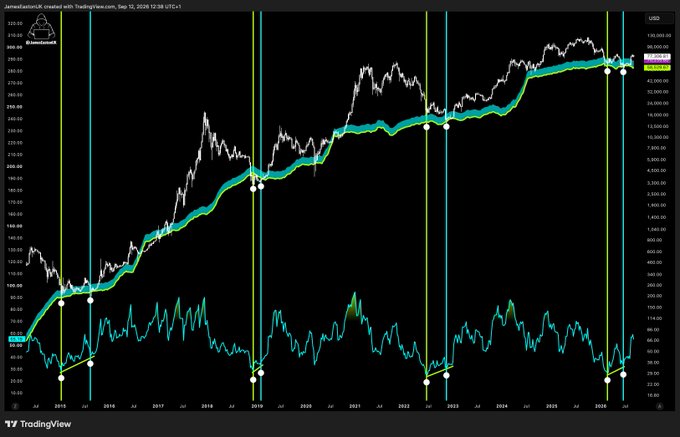
Task: Click the '2019' label on the time axis
Action: point(257,406)
